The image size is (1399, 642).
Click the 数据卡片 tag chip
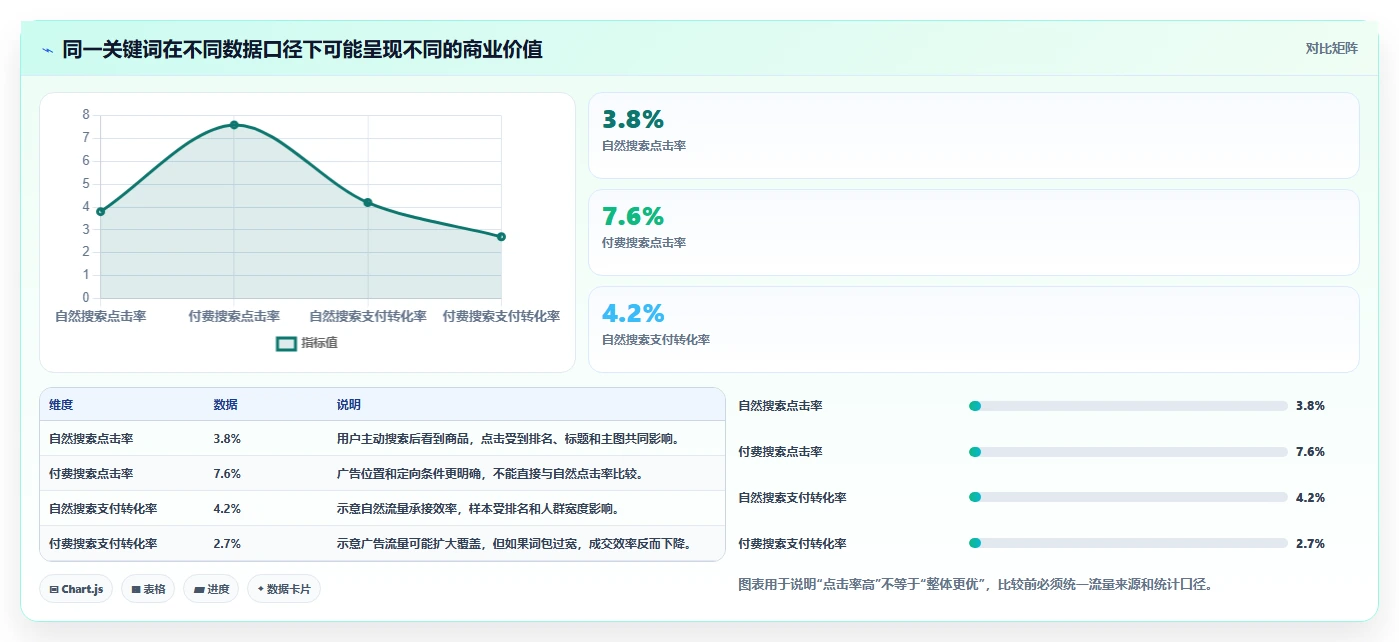(284, 589)
